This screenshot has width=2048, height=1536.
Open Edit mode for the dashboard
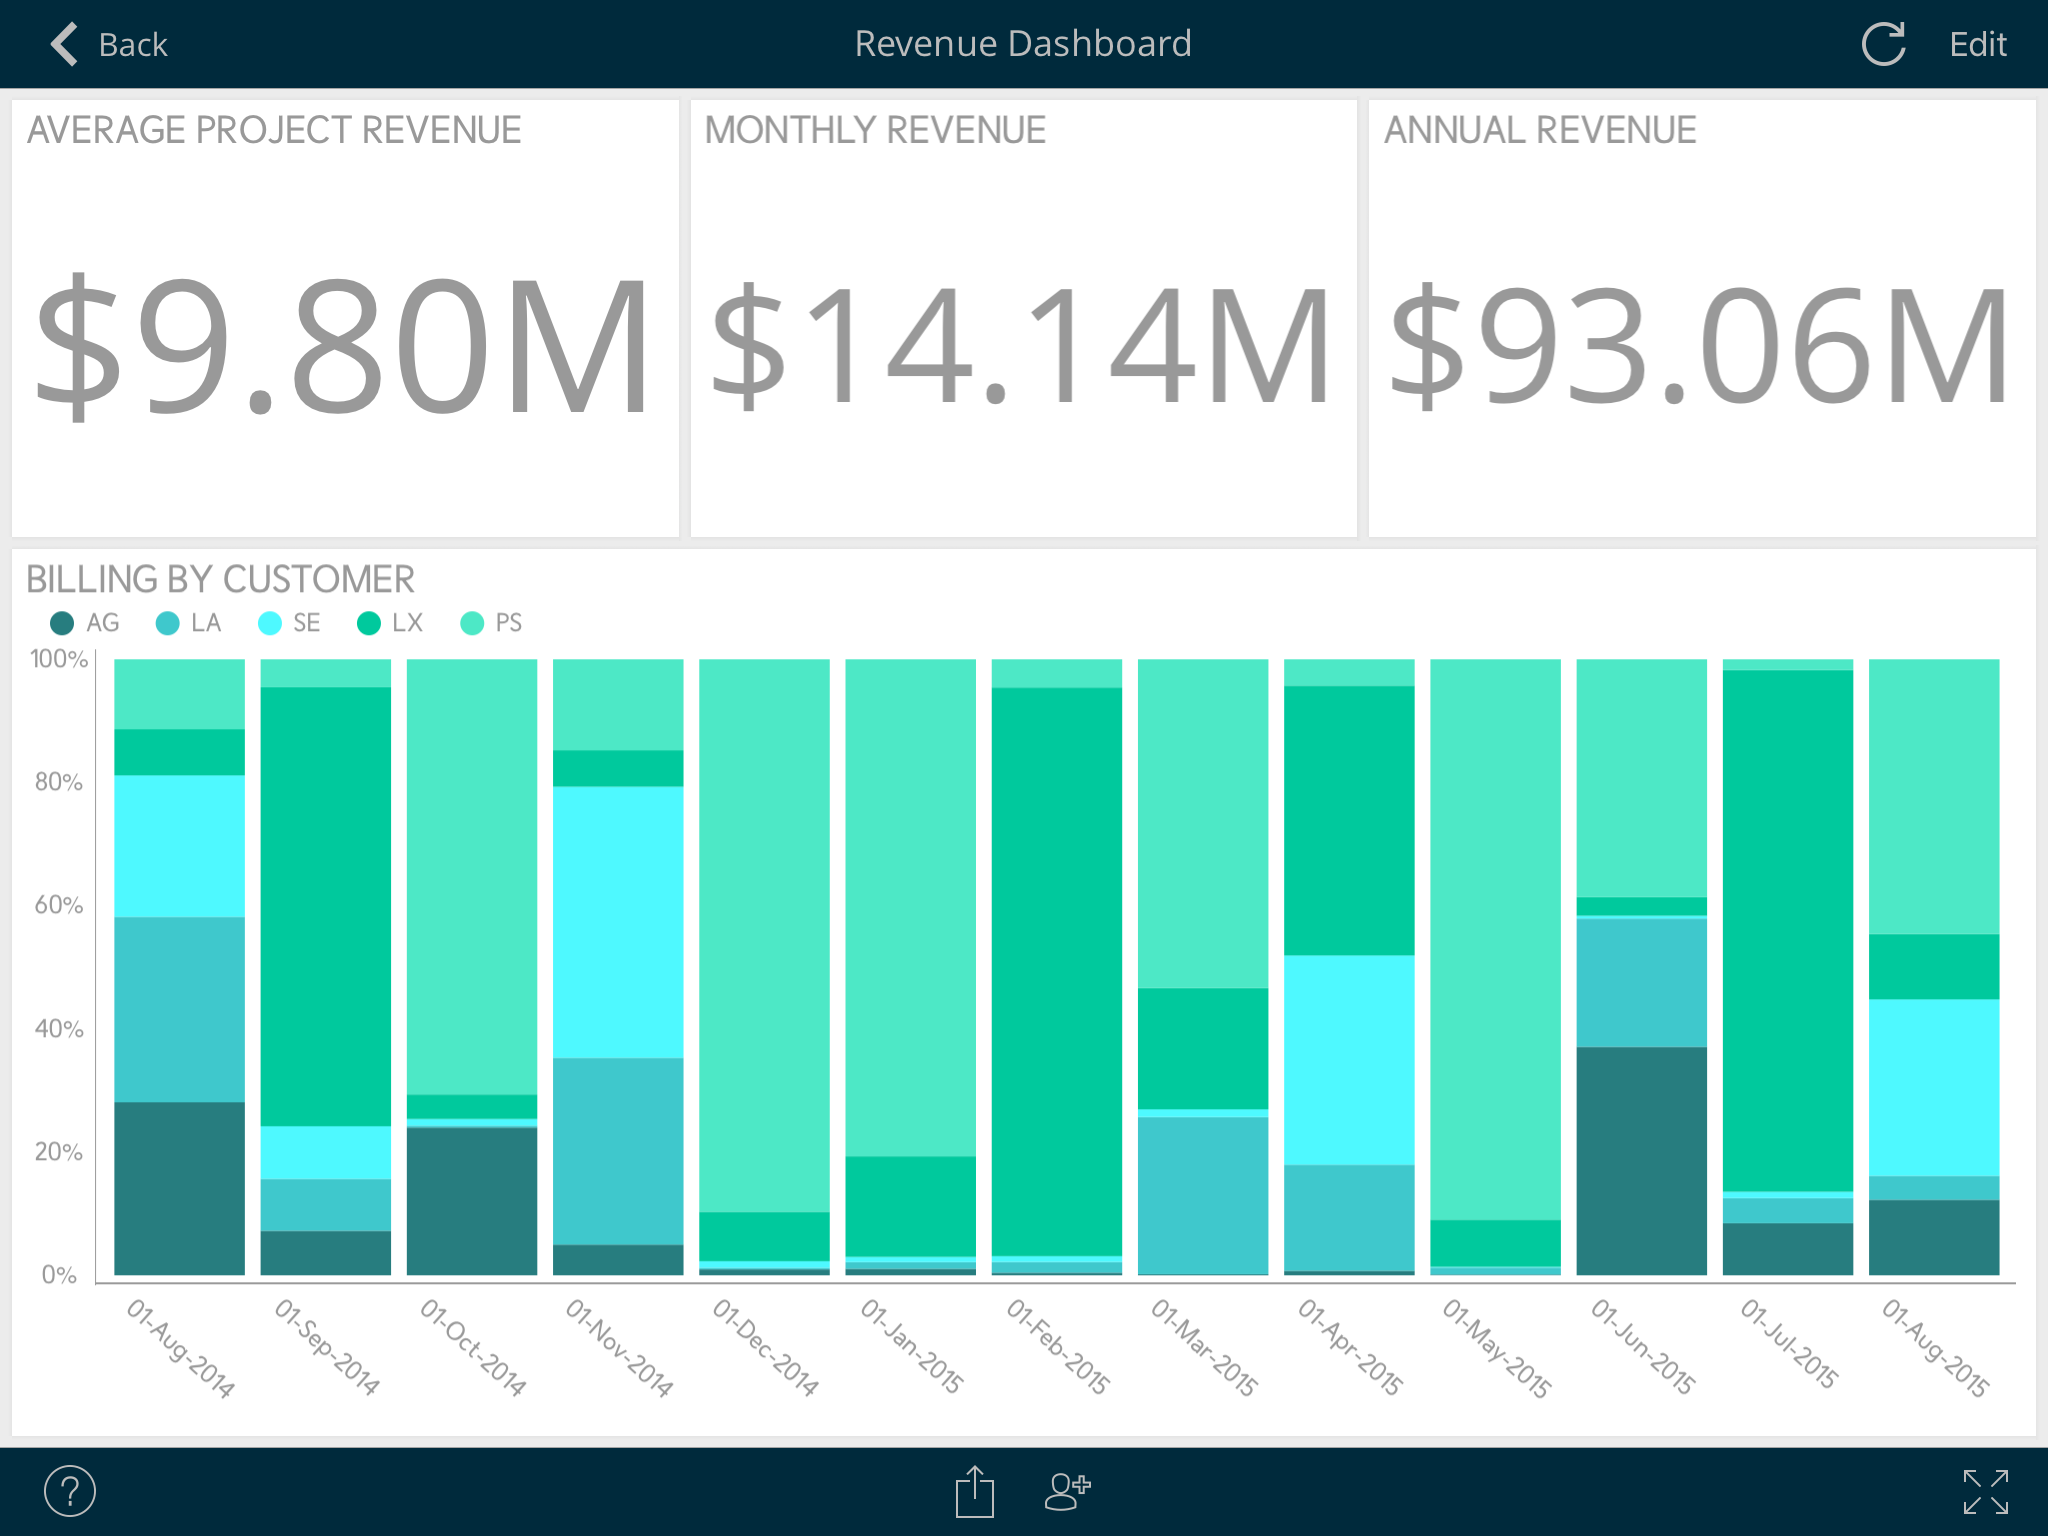click(1977, 44)
